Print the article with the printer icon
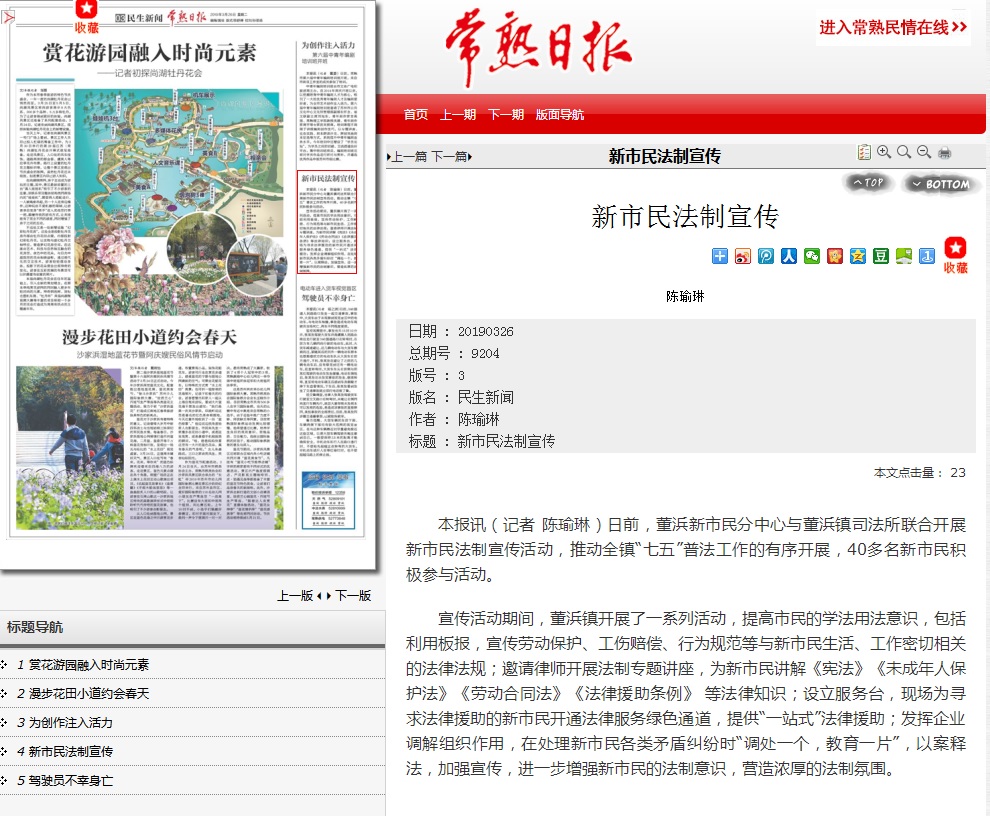The height and width of the screenshot is (816, 990). pyautogui.click(x=945, y=152)
